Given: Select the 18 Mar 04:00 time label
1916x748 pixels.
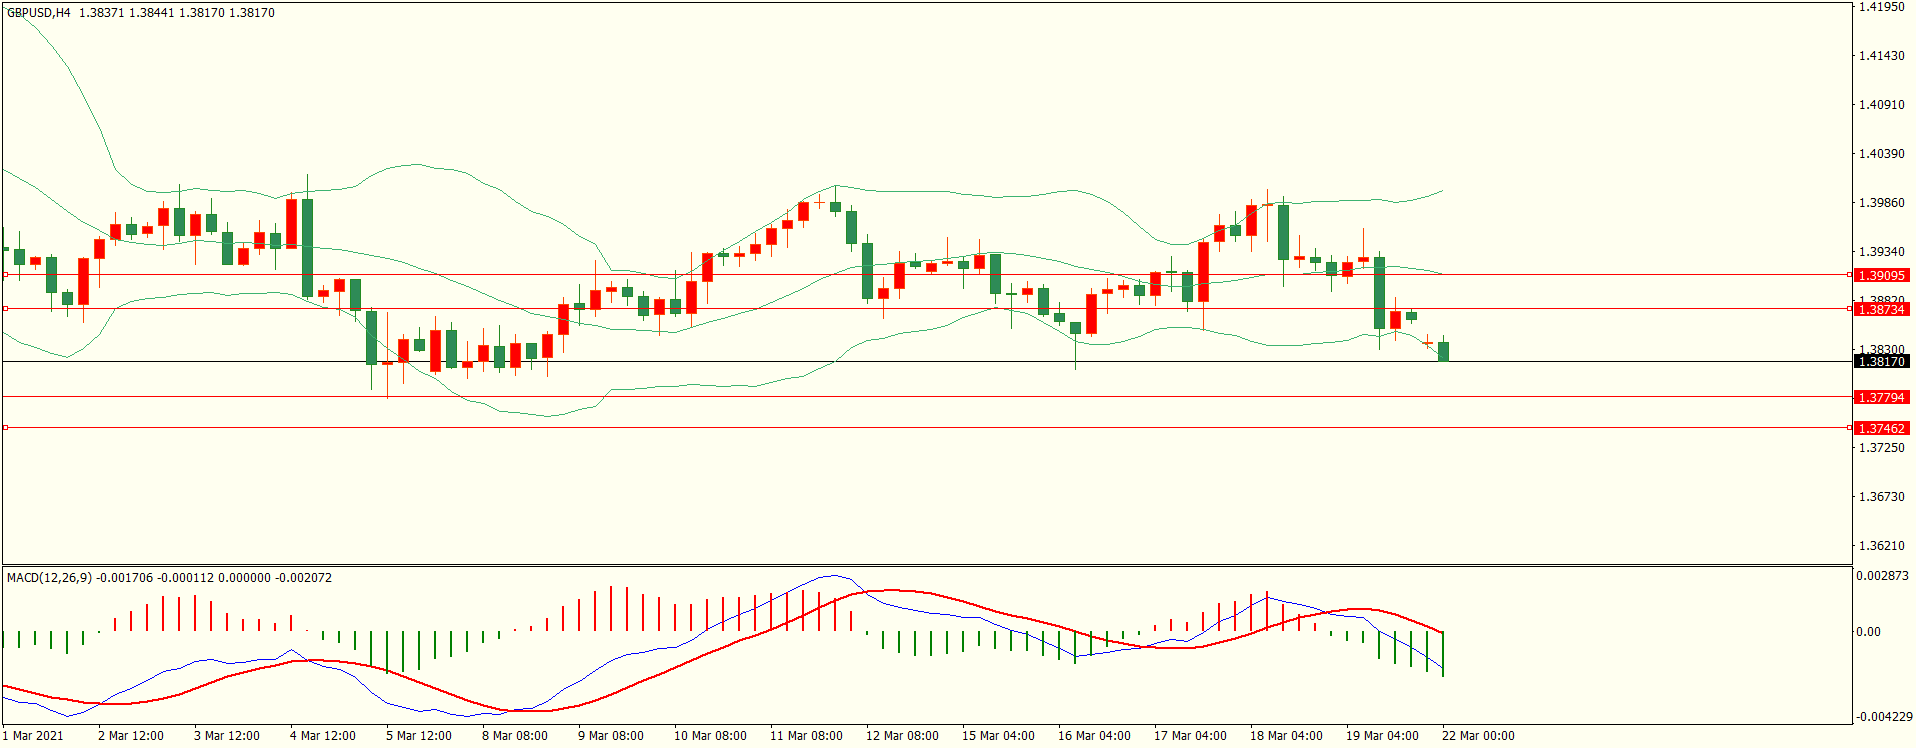Looking at the screenshot, I should pos(1286,736).
